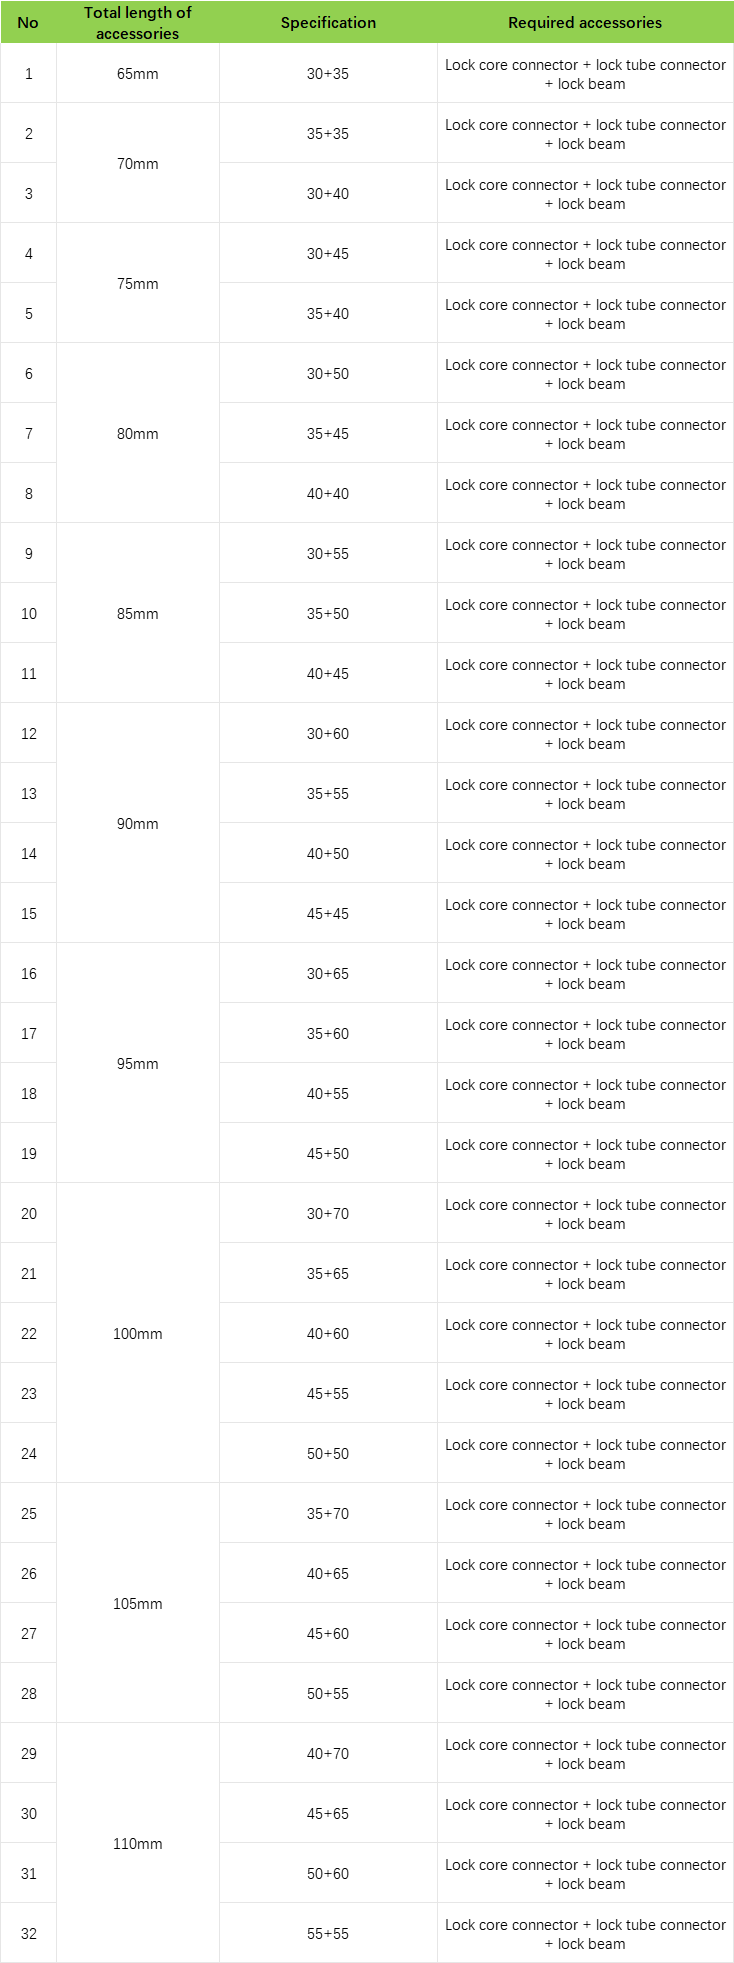734x1963 pixels.
Task: Select the "Required accessories" header cell
Action: [585, 22]
